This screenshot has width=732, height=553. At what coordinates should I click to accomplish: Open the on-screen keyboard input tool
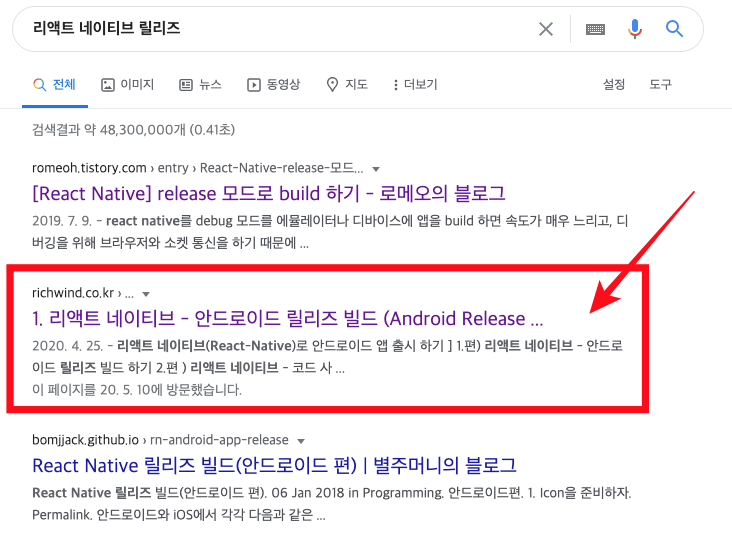coord(595,29)
